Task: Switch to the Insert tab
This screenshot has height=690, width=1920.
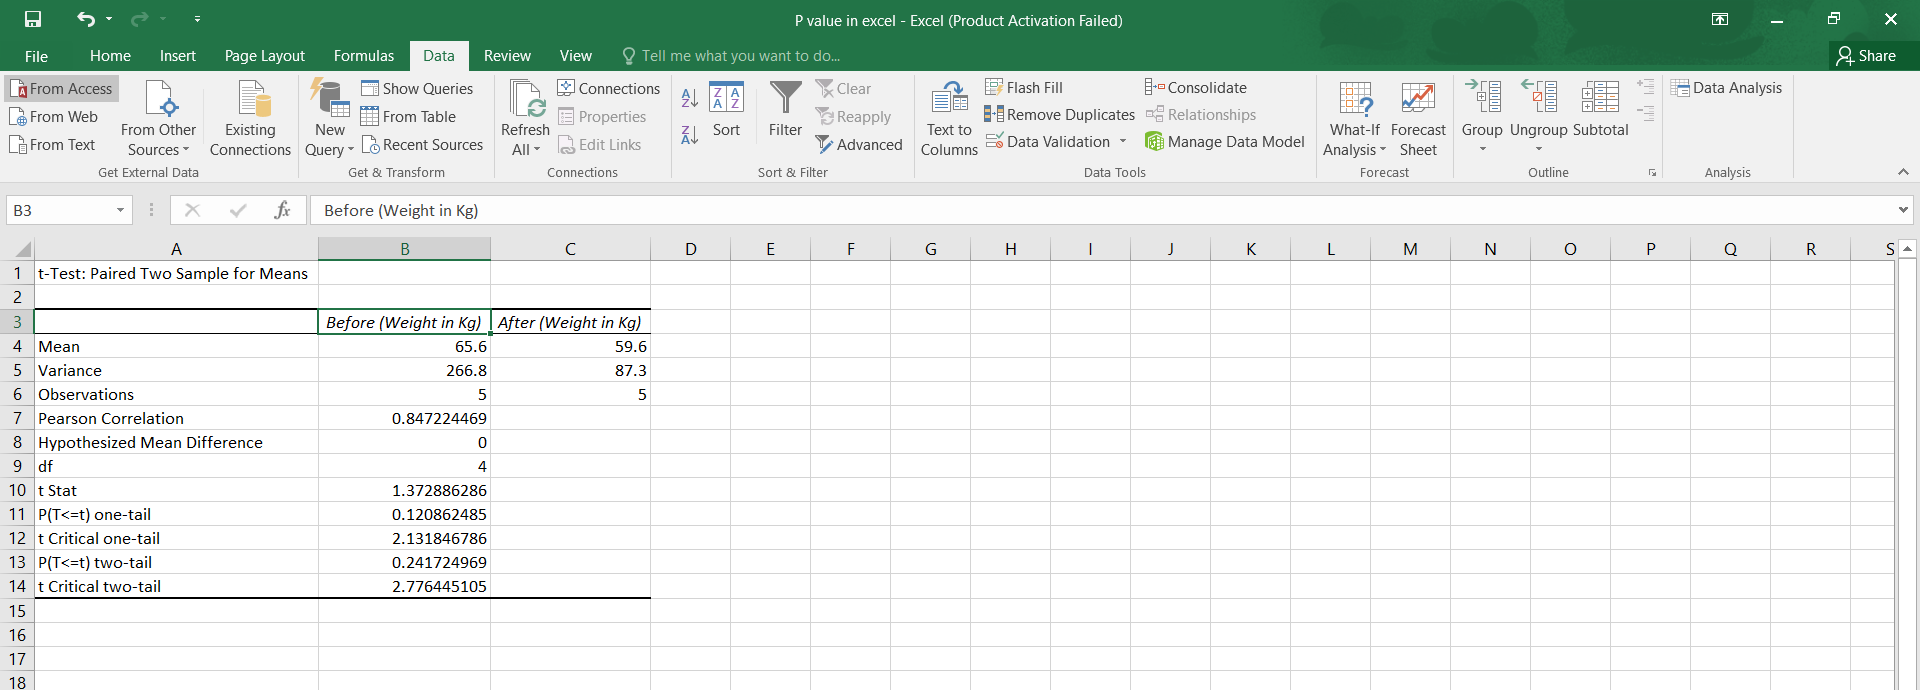Action: pyautogui.click(x=178, y=56)
